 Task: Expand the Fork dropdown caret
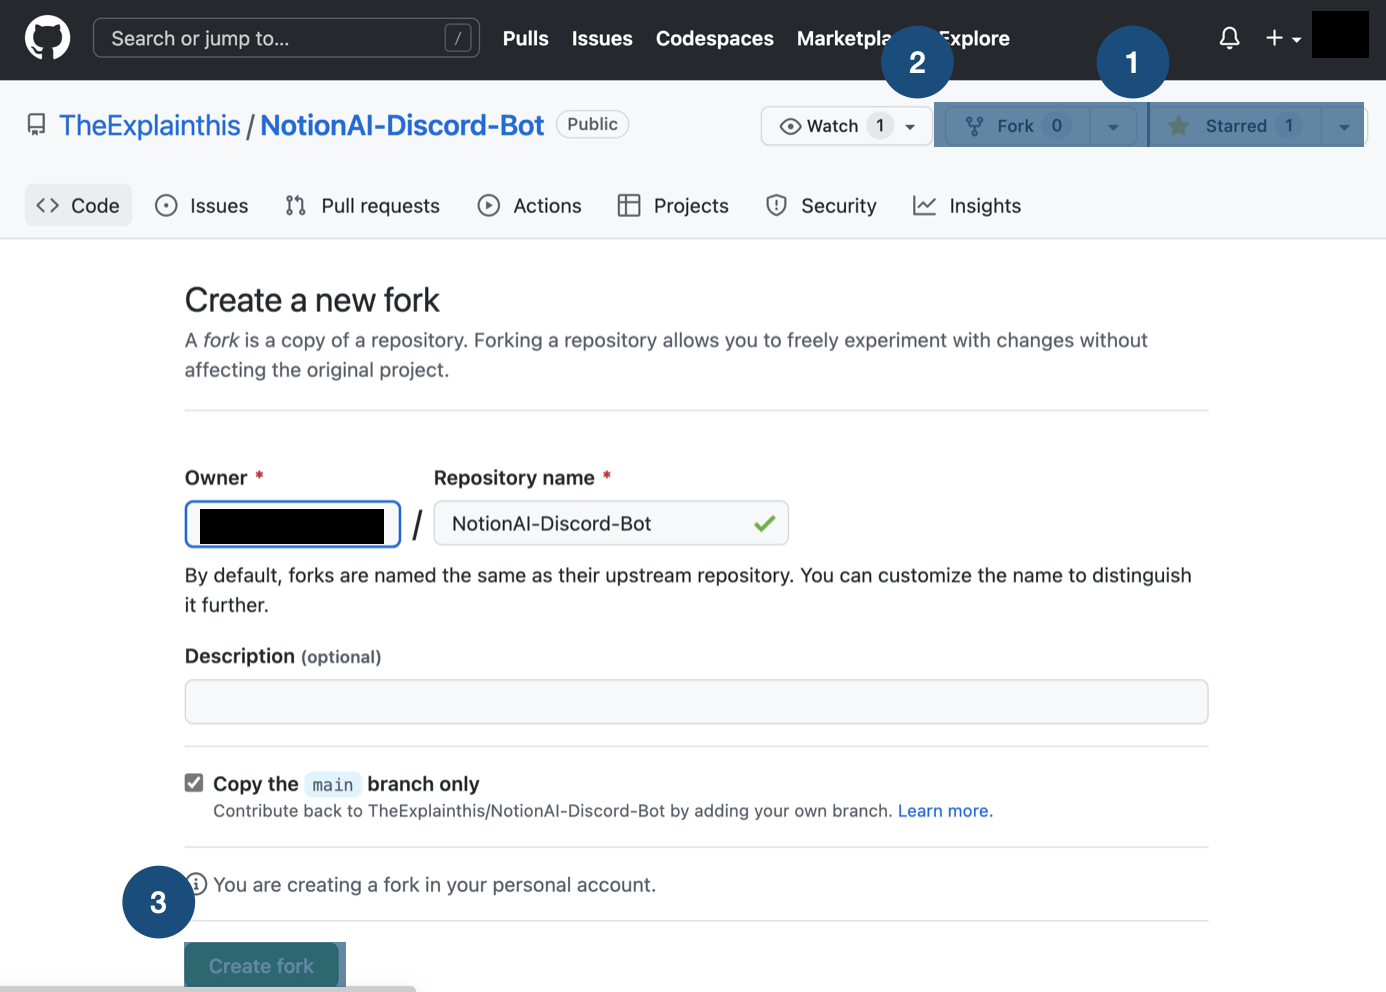[1113, 126]
